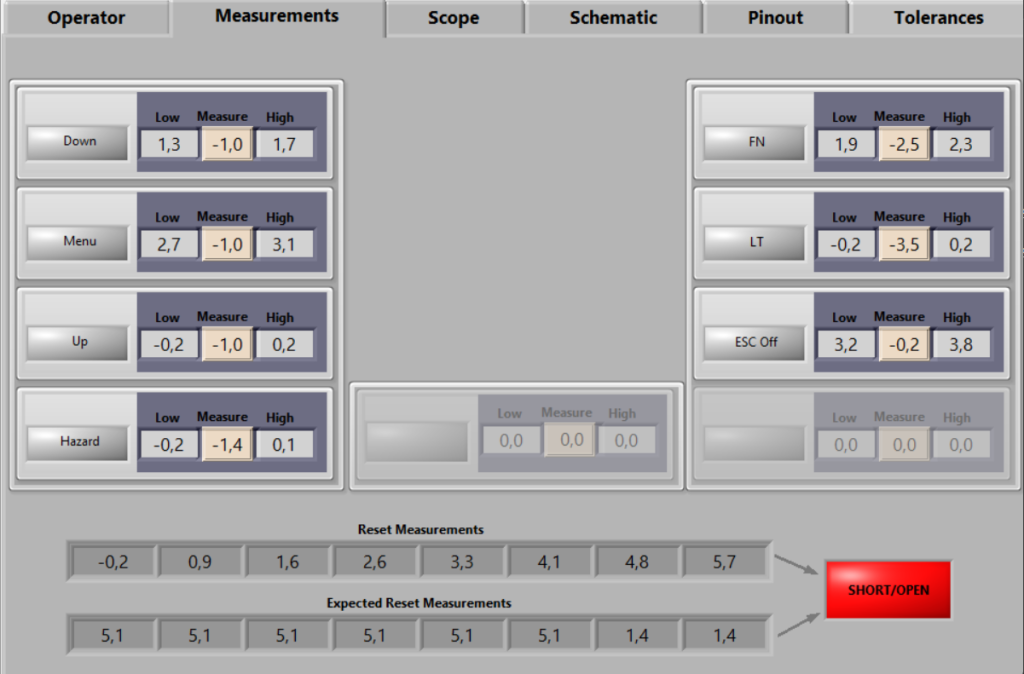Click the LT row Measure value
Image resolution: width=1024 pixels, height=674 pixels.
click(x=904, y=244)
